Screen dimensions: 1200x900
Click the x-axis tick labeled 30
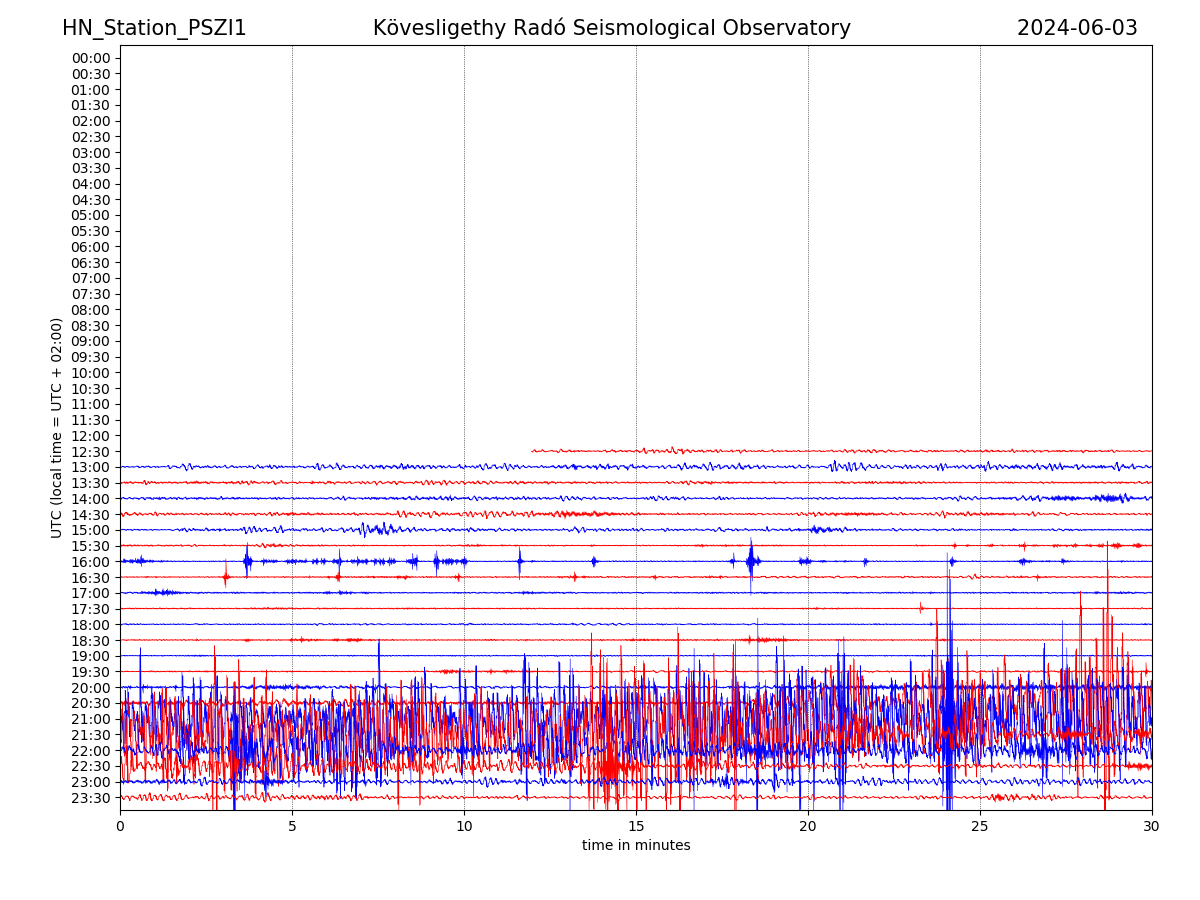[1152, 827]
